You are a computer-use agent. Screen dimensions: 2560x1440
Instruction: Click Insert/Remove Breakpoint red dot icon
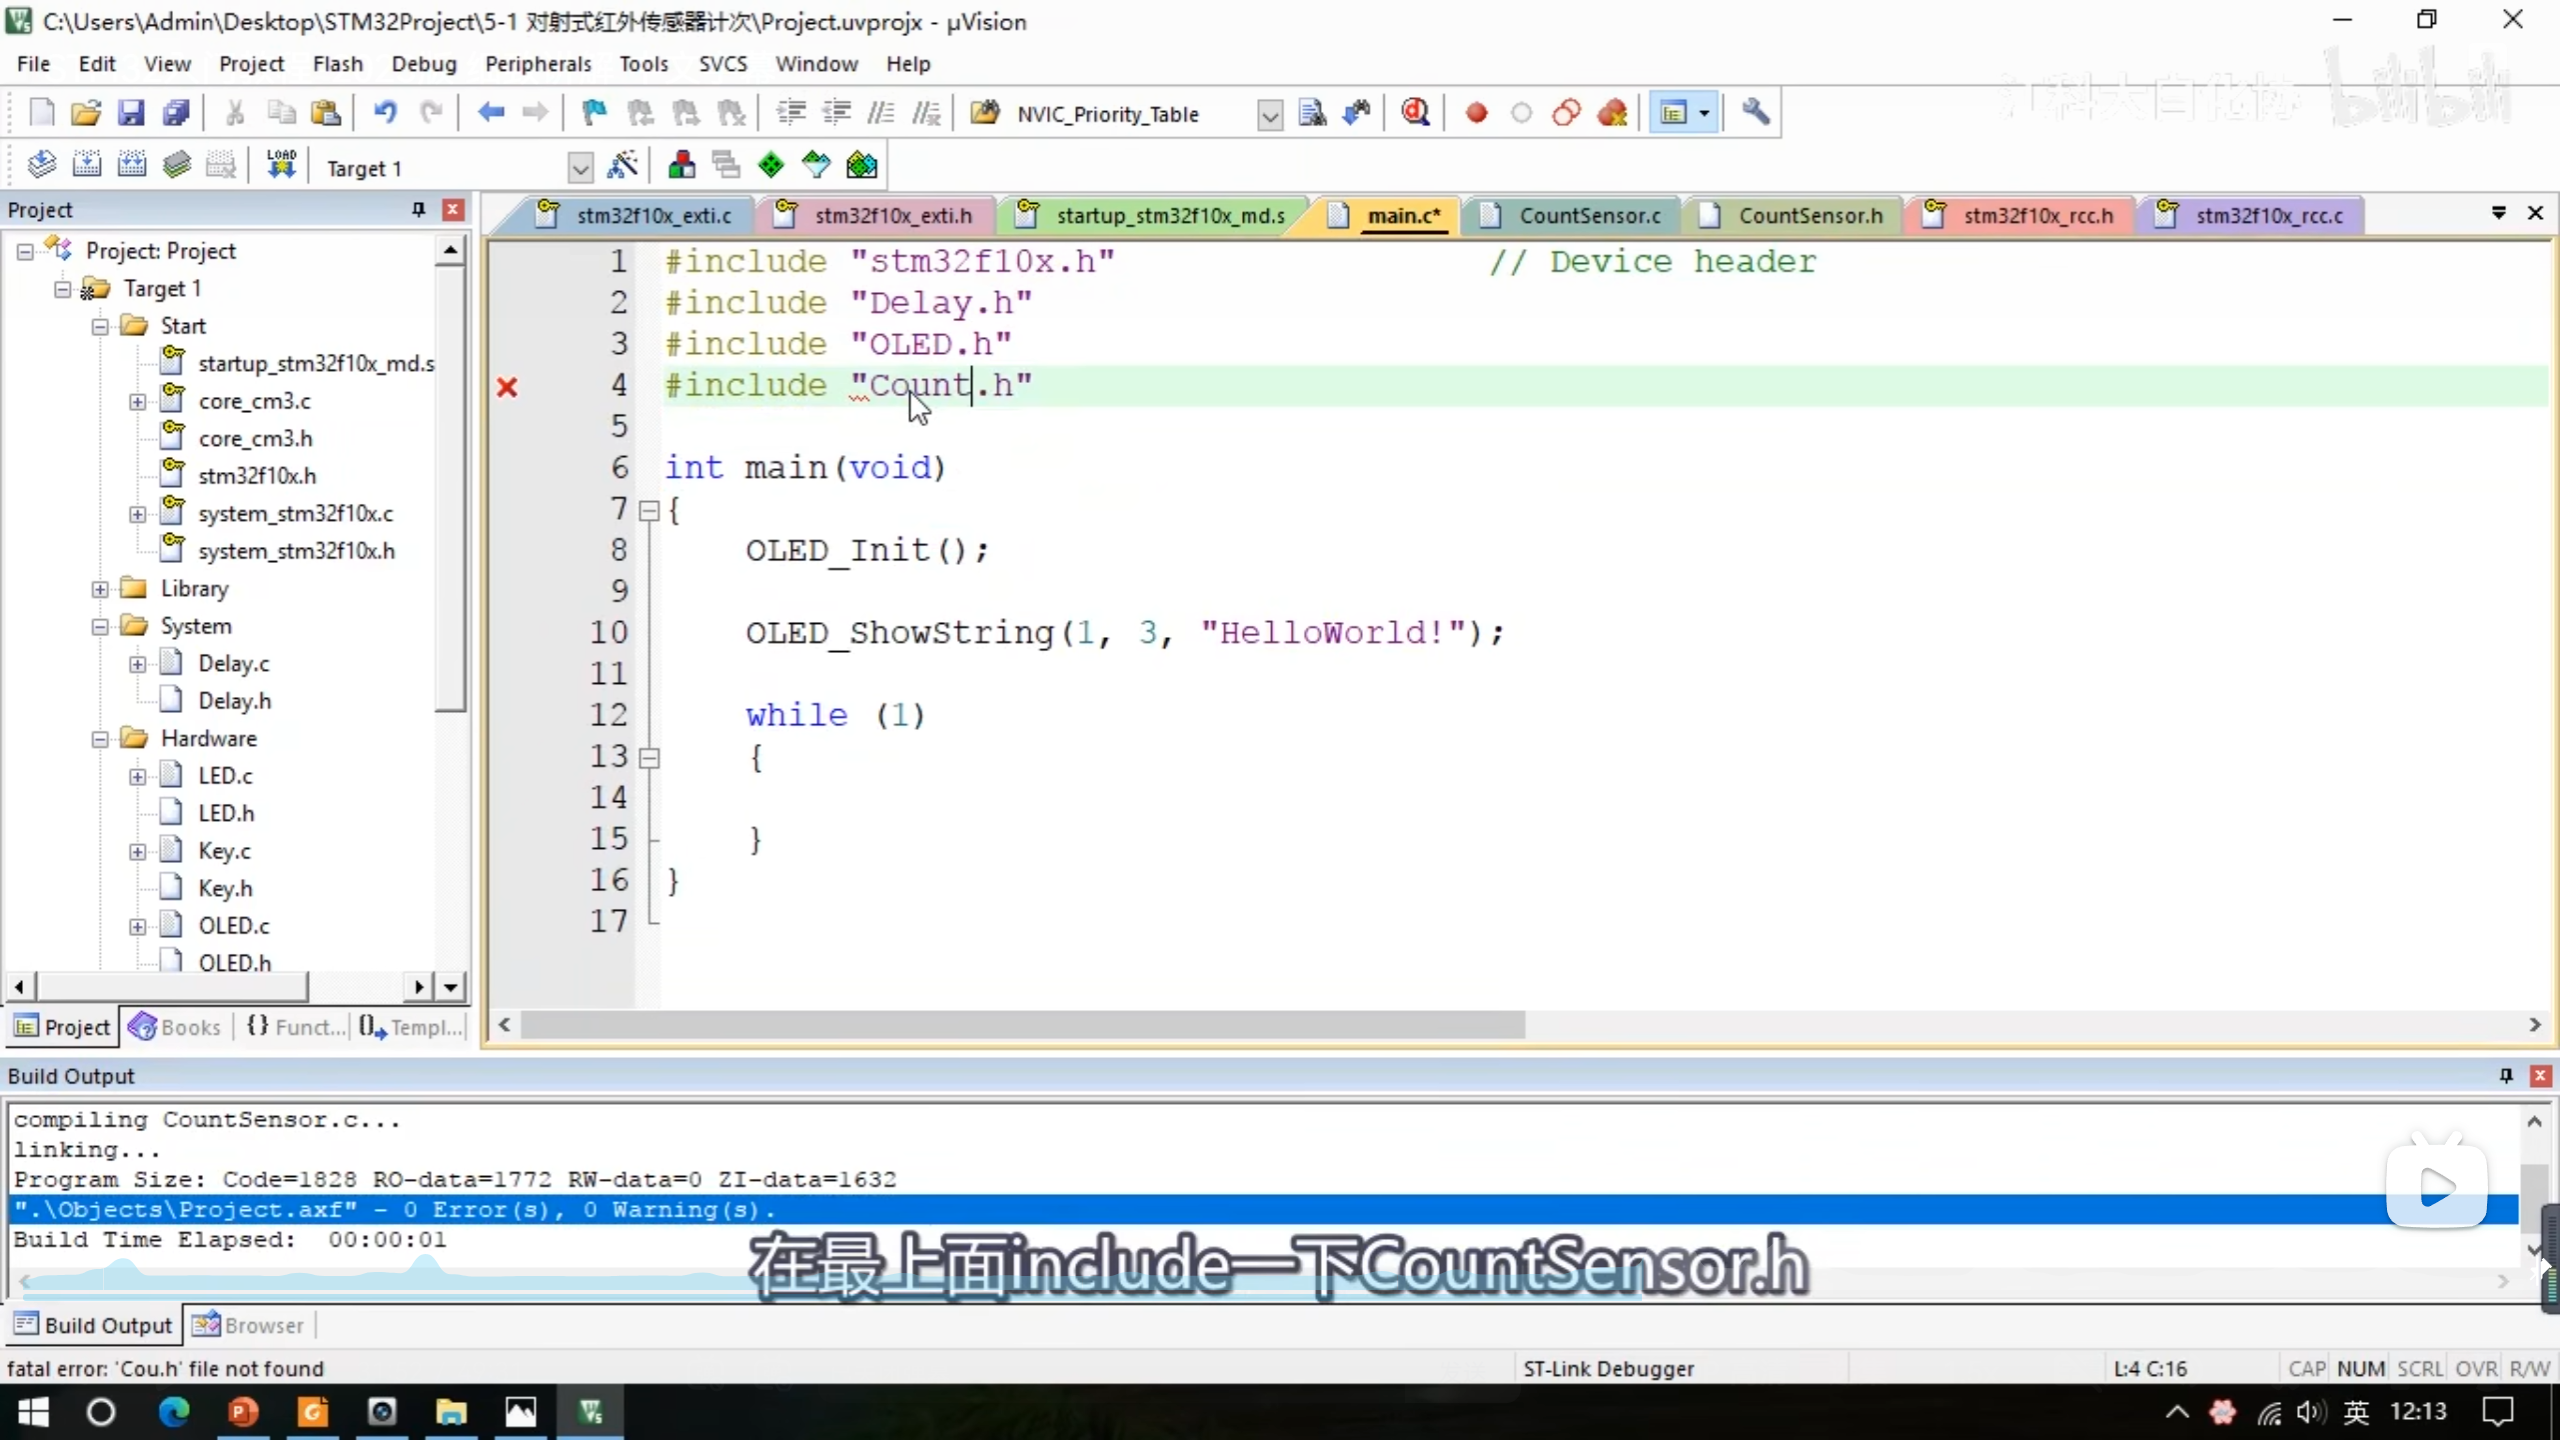[x=1476, y=113]
